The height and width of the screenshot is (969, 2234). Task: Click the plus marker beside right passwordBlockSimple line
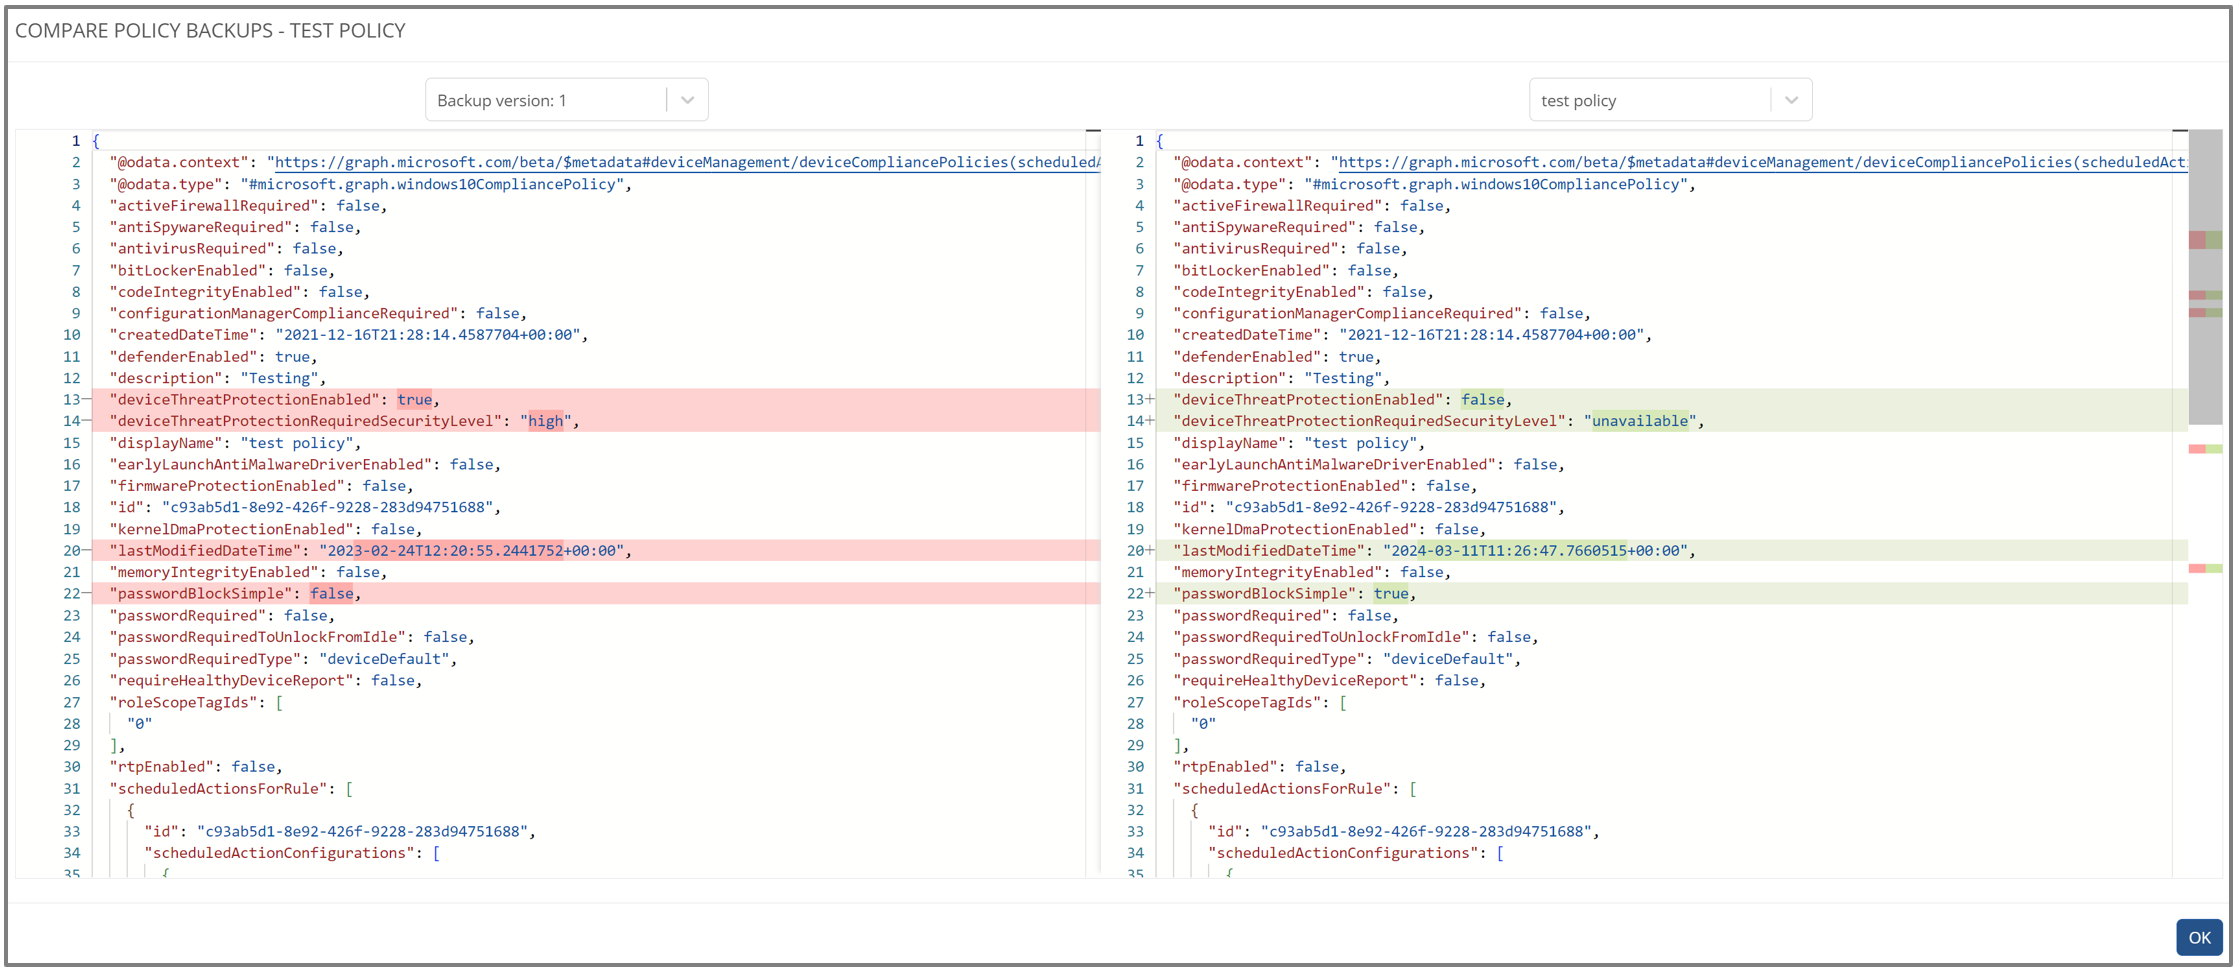1150,594
